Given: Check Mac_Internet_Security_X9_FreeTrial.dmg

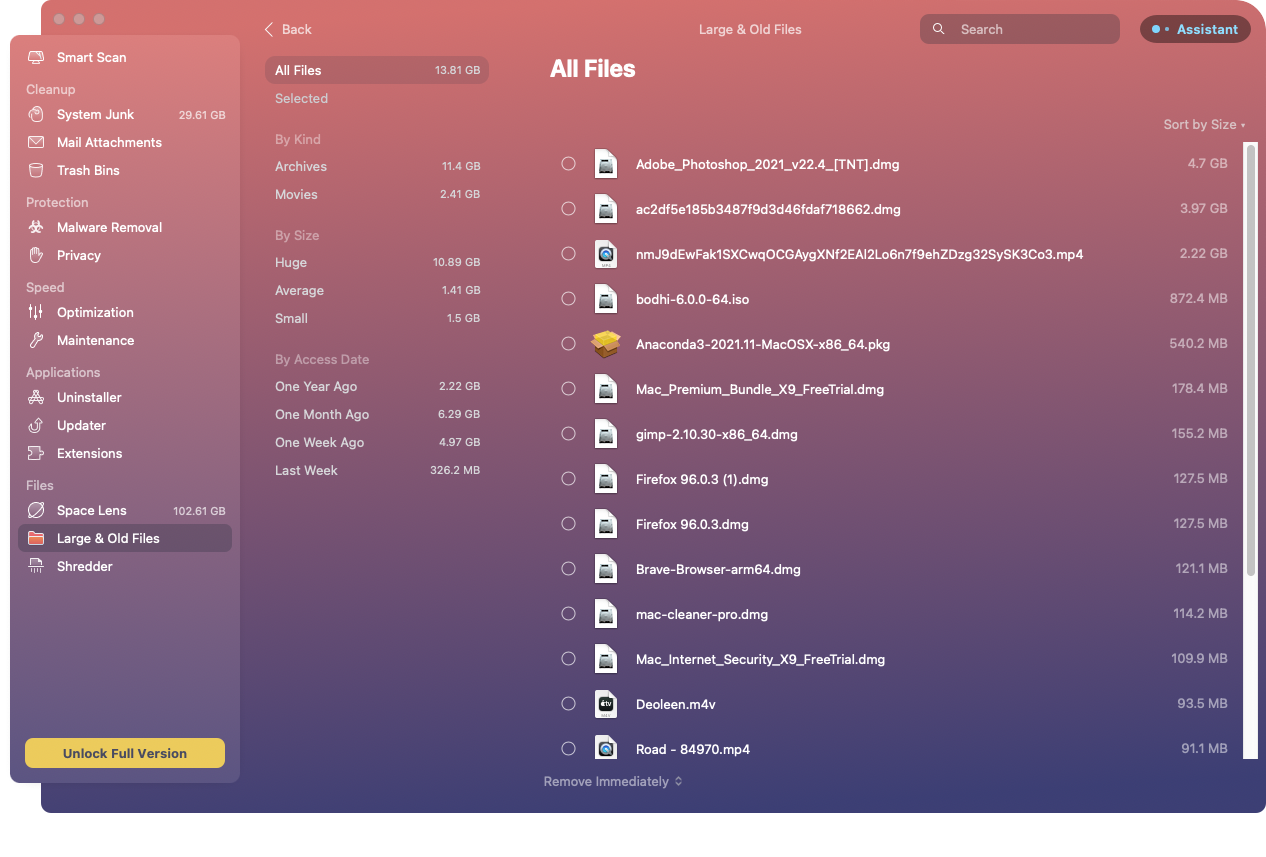Looking at the screenshot, I should (568, 659).
